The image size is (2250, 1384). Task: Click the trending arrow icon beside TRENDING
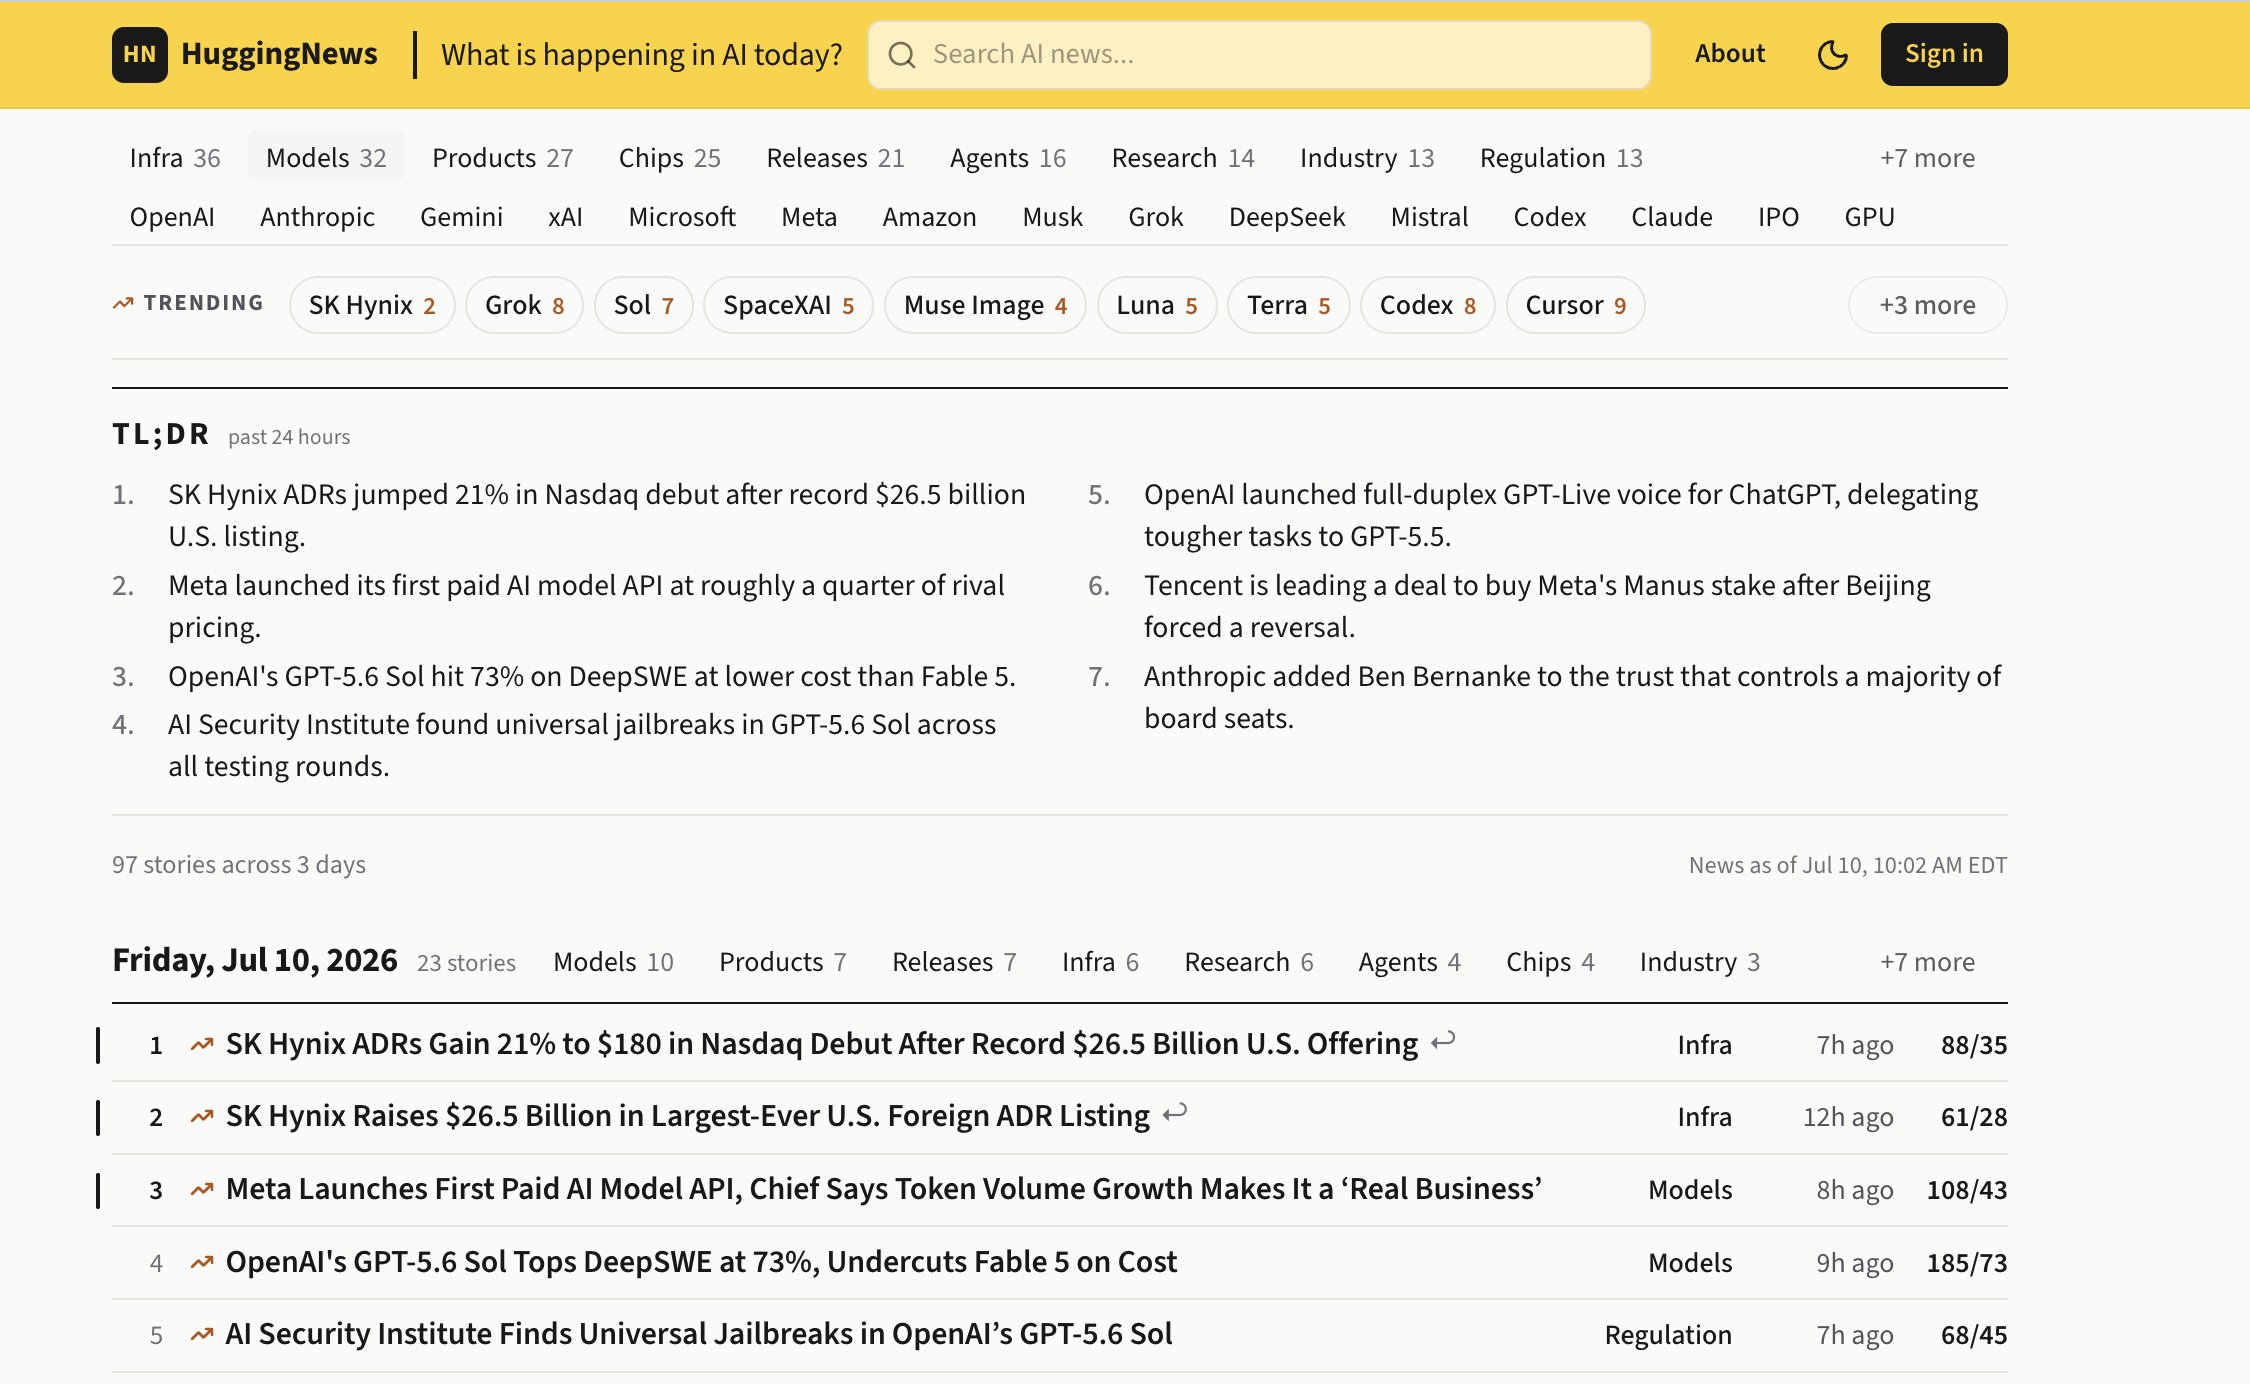point(123,303)
